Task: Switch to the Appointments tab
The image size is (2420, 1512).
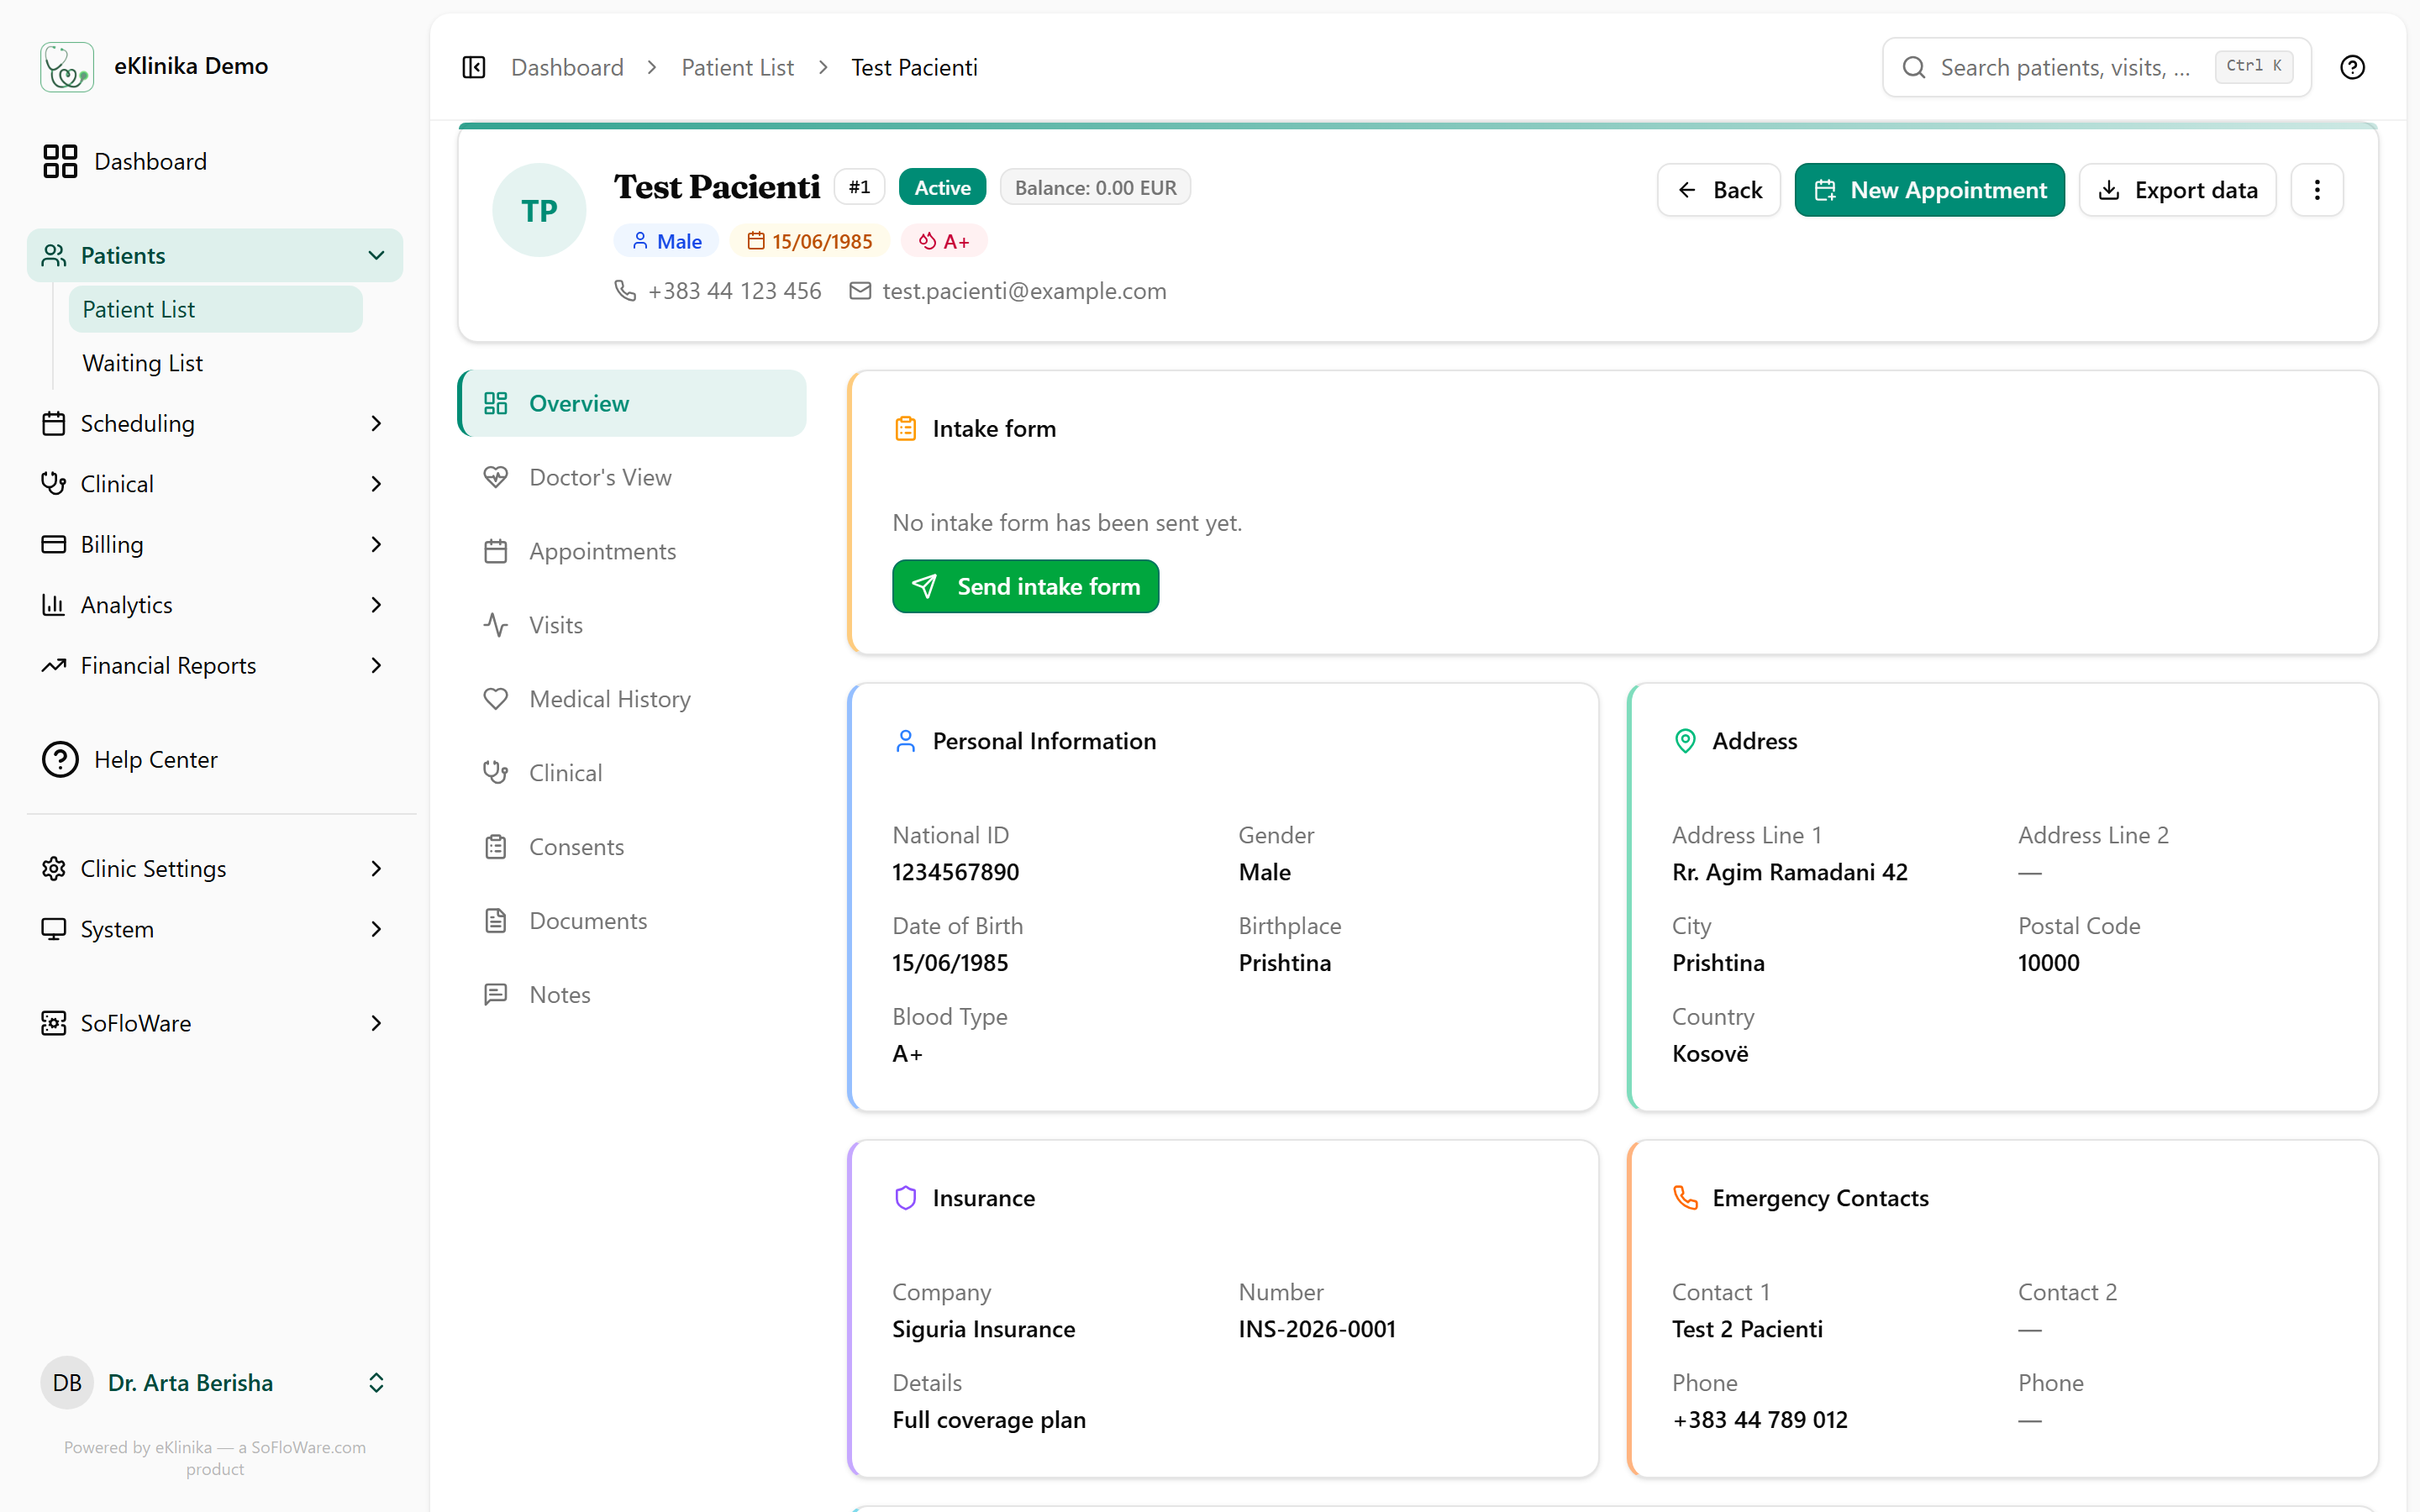Action: click(x=632, y=551)
